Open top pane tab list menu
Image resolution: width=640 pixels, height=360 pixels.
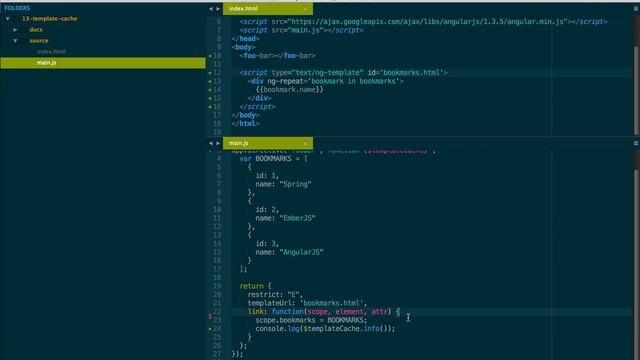point(636,9)
